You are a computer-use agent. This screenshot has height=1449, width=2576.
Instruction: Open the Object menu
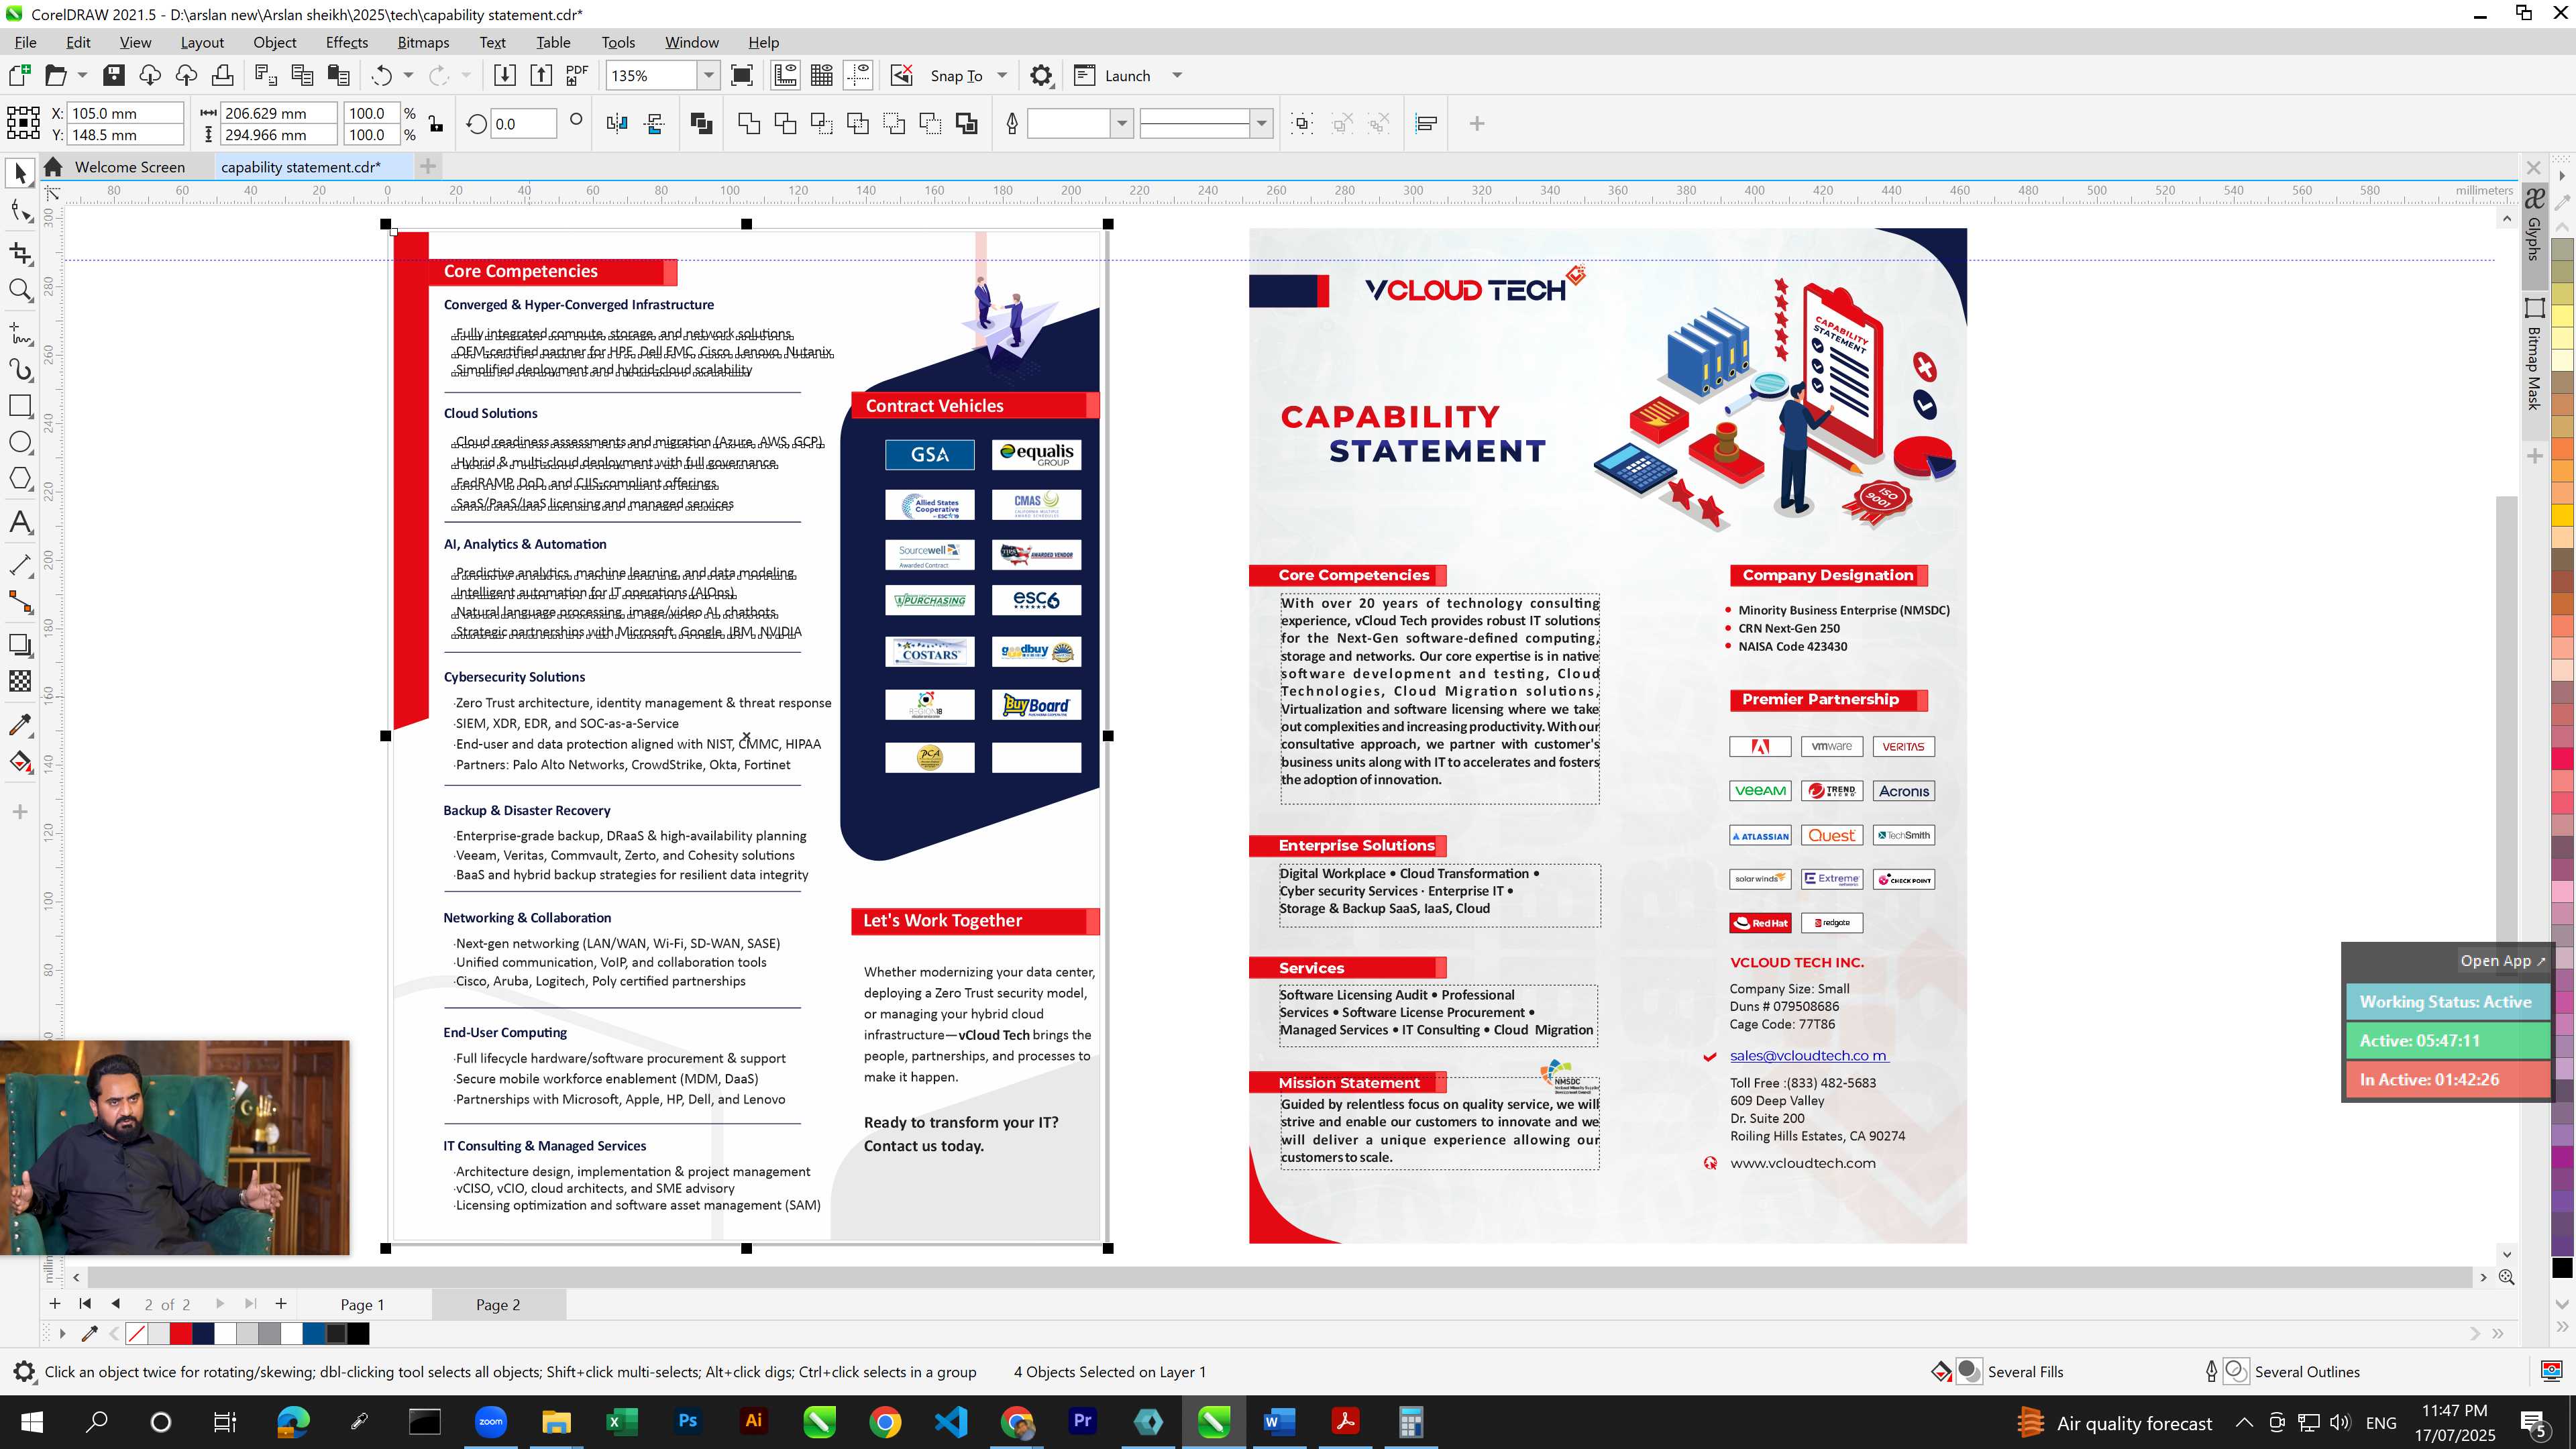click(274, 42)
